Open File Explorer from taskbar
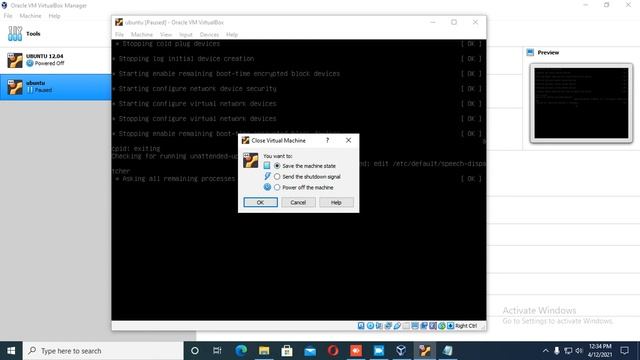Image resolution: width=640 pixels, height=360 pixels. 264,351
